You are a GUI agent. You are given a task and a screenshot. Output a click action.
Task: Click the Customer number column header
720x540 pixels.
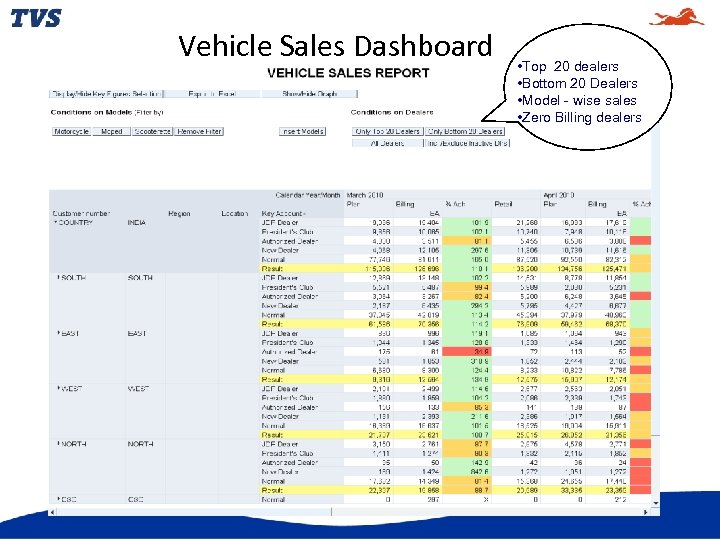(x=81, y=214)
